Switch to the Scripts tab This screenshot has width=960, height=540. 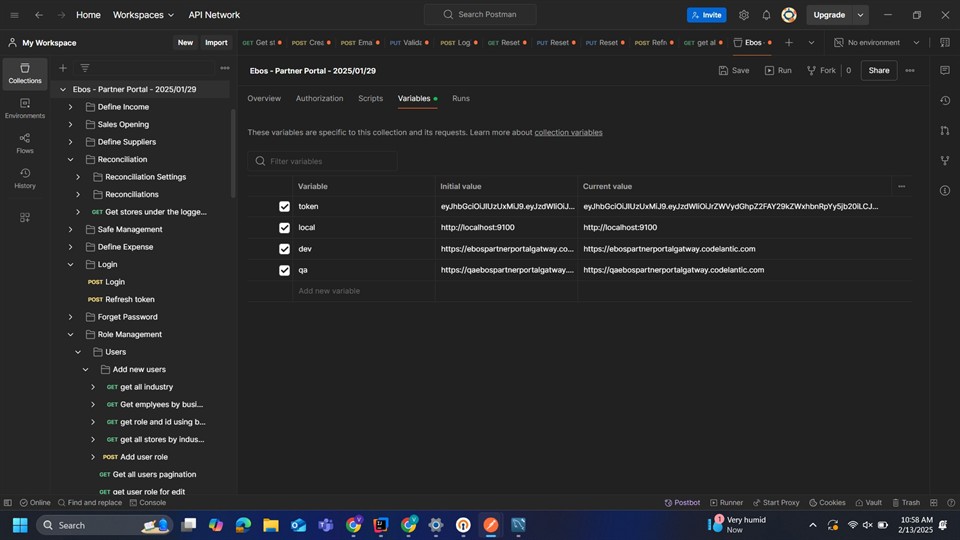370,98
